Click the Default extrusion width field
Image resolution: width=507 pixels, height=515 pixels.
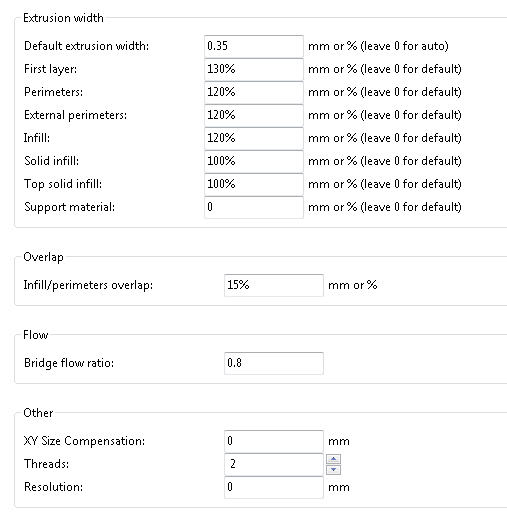point(254,46)
